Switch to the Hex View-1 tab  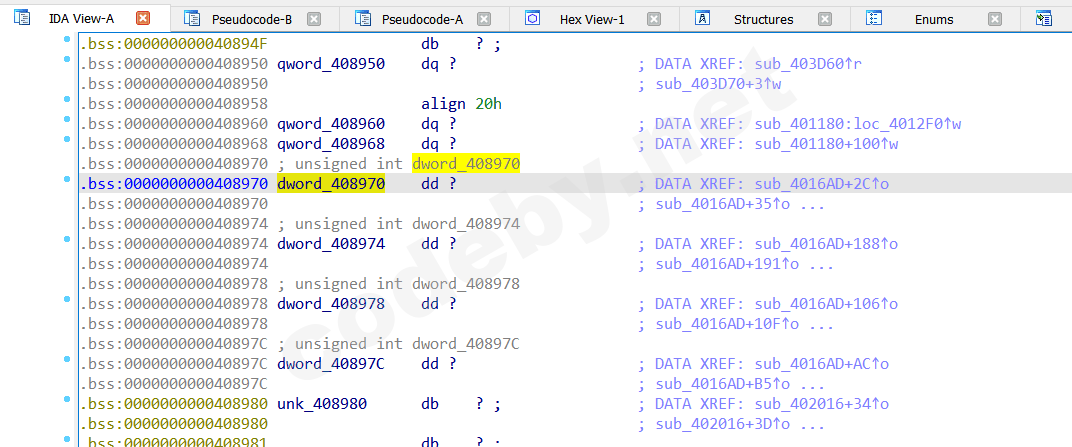click(592, 19)
